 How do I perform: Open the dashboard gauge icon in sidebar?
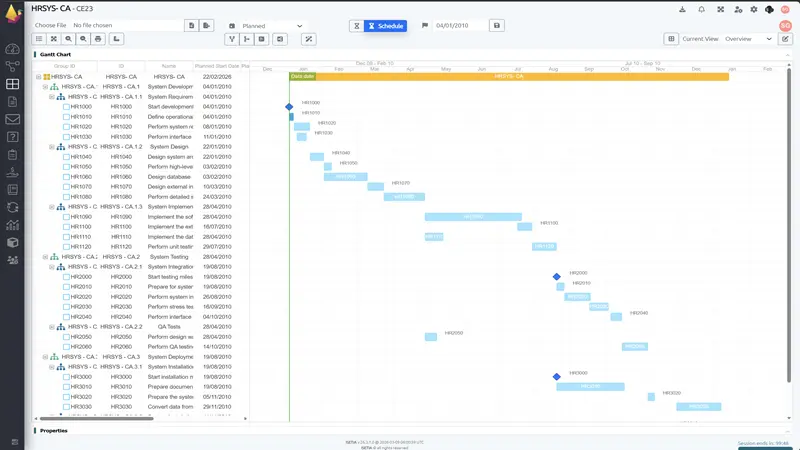(x=12, y=49)
